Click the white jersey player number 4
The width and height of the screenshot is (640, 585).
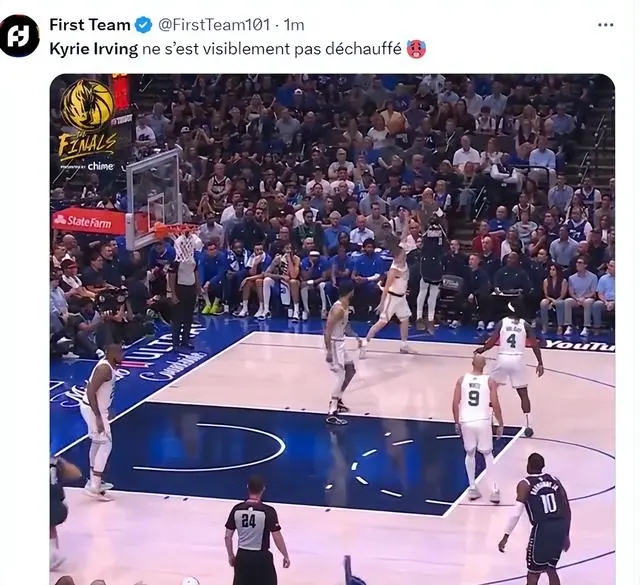[512, 363]
